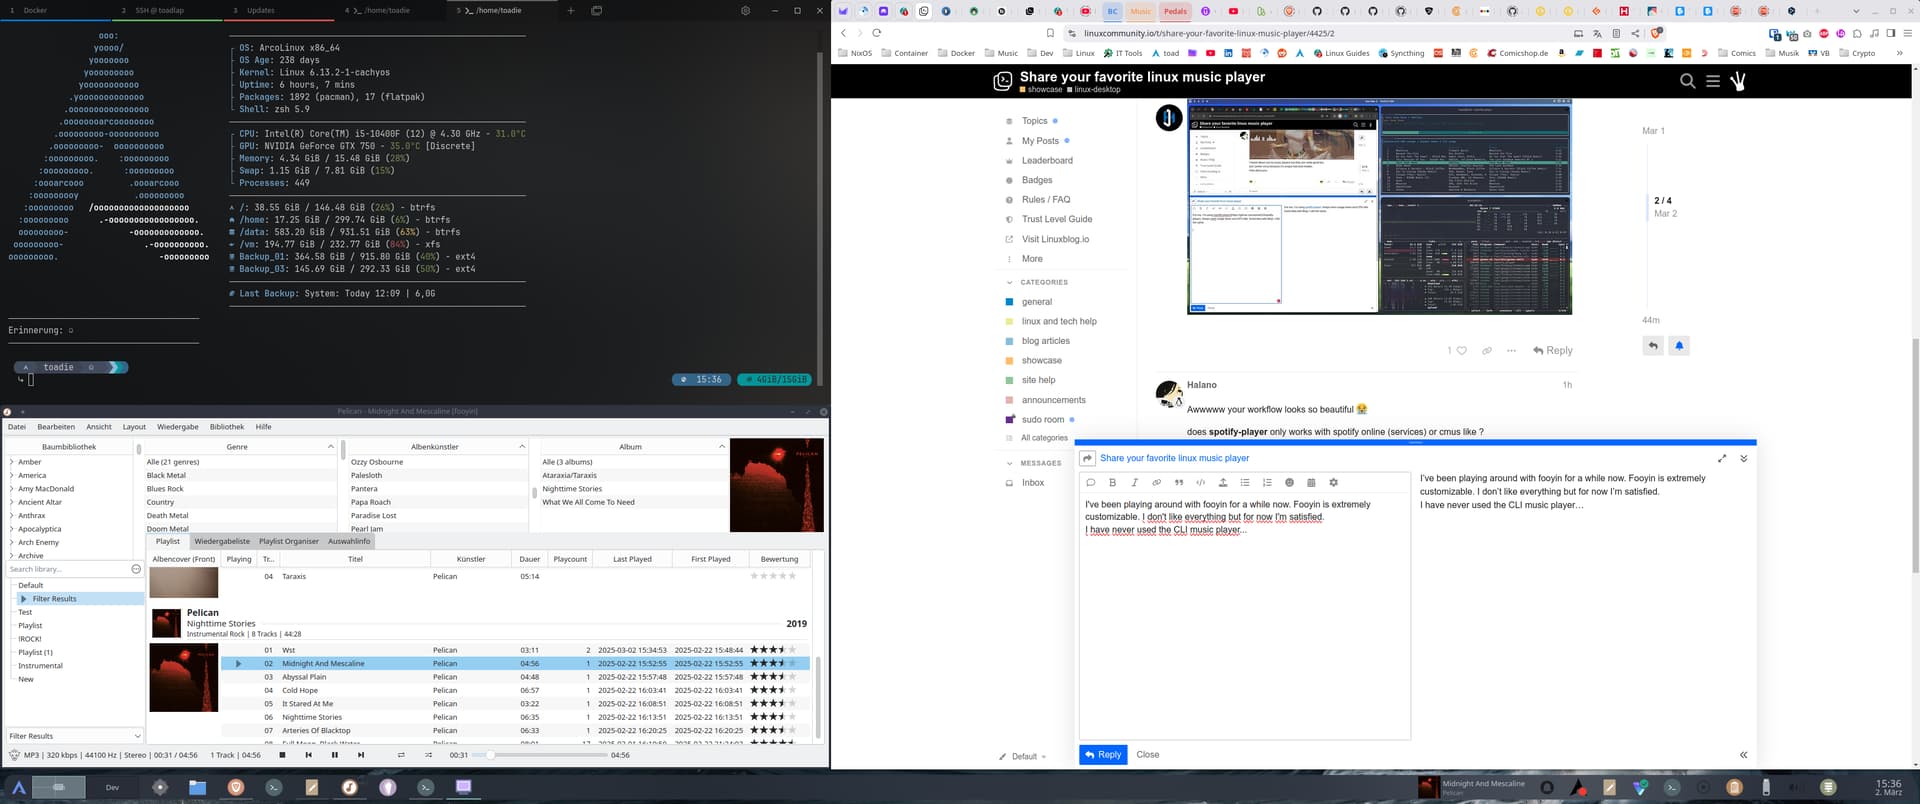Click upload icon in reply editor
1920x804 pixels.
[1222, 482]
